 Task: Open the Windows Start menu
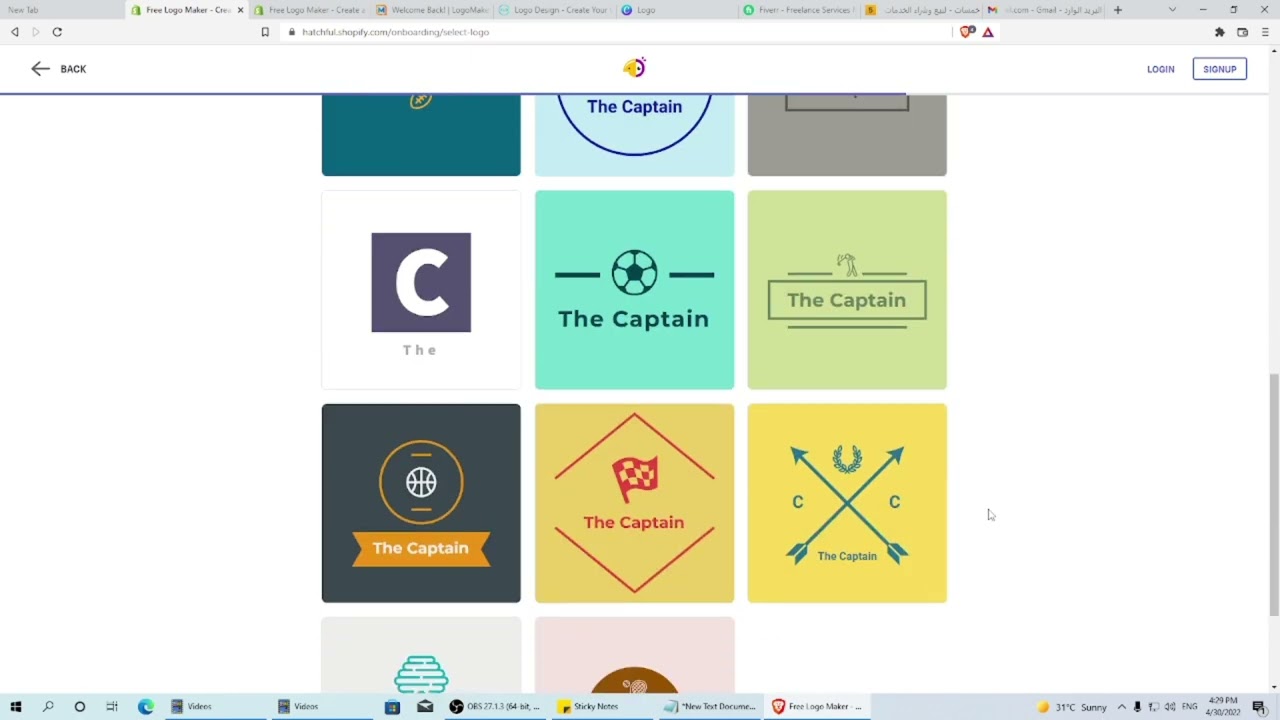tap(15, 706)
